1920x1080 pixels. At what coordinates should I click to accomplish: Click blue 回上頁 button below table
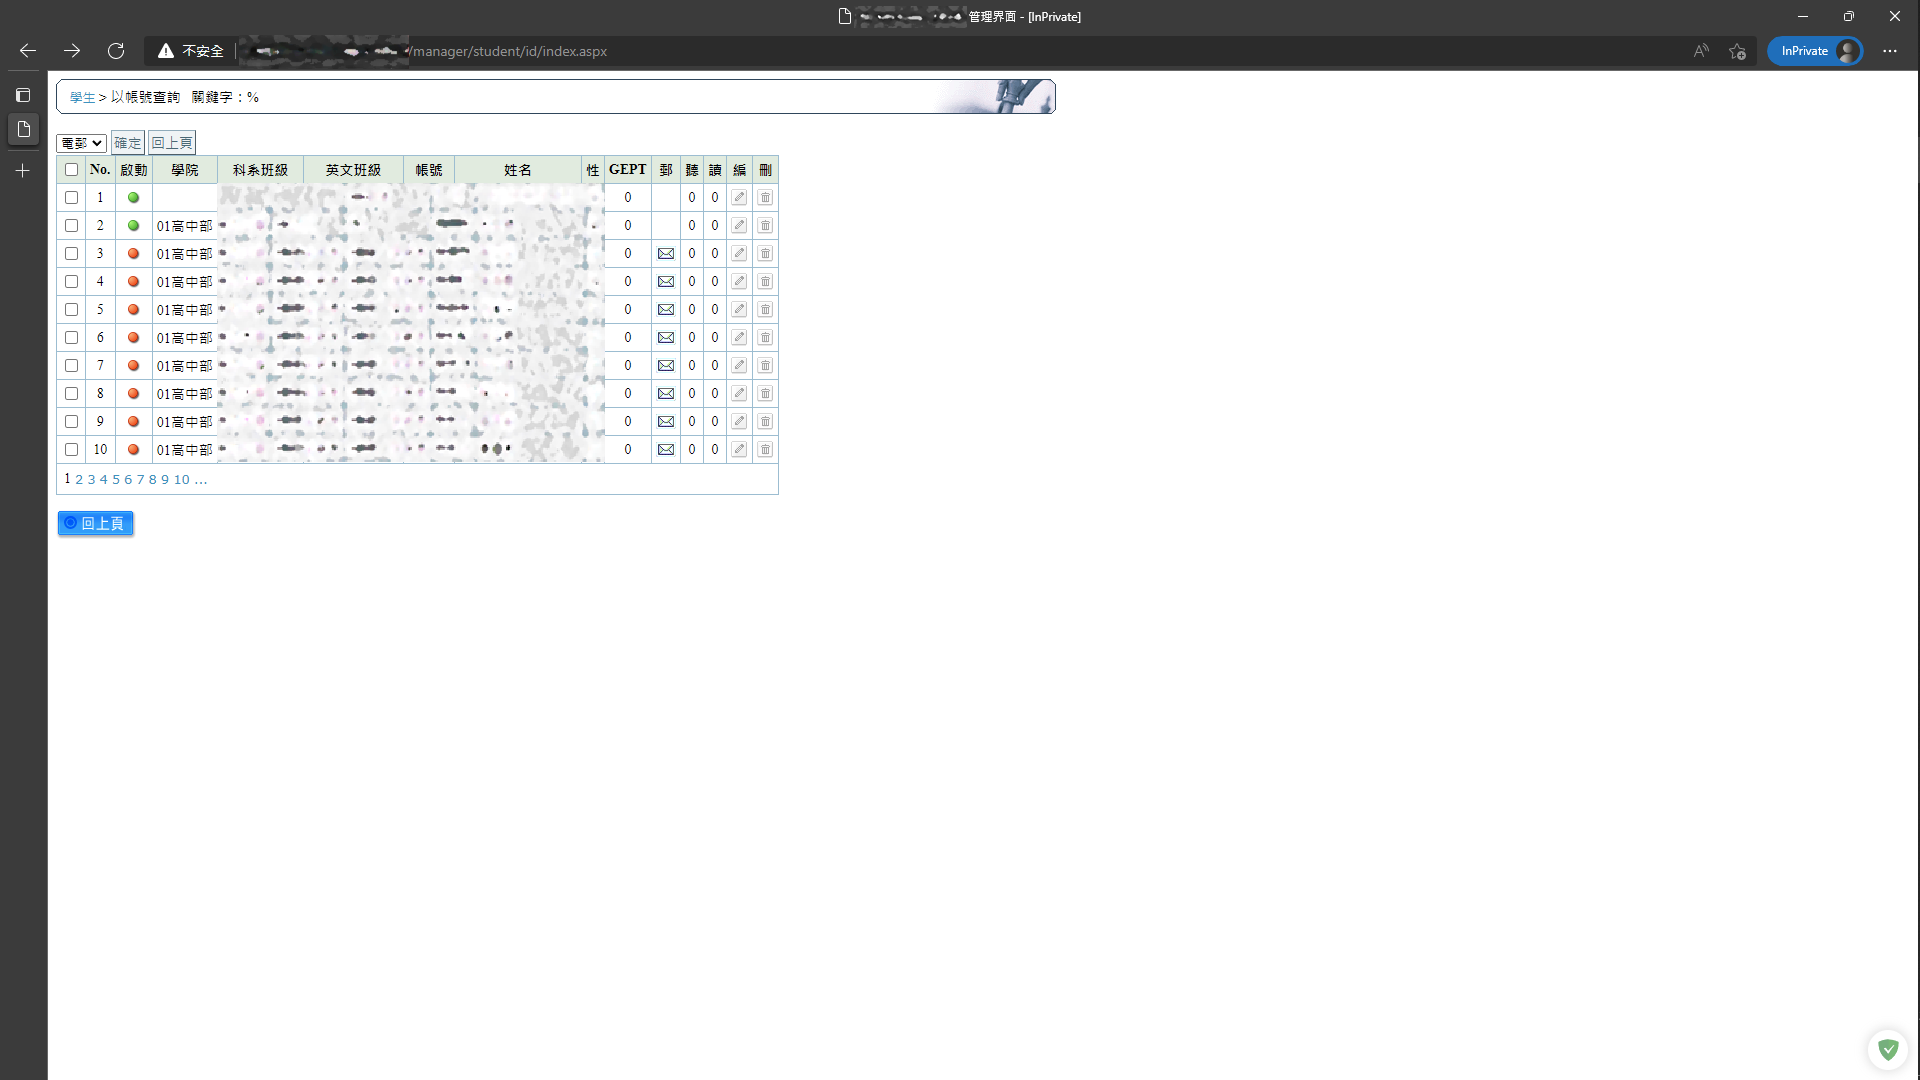click(x=95, y=523)
